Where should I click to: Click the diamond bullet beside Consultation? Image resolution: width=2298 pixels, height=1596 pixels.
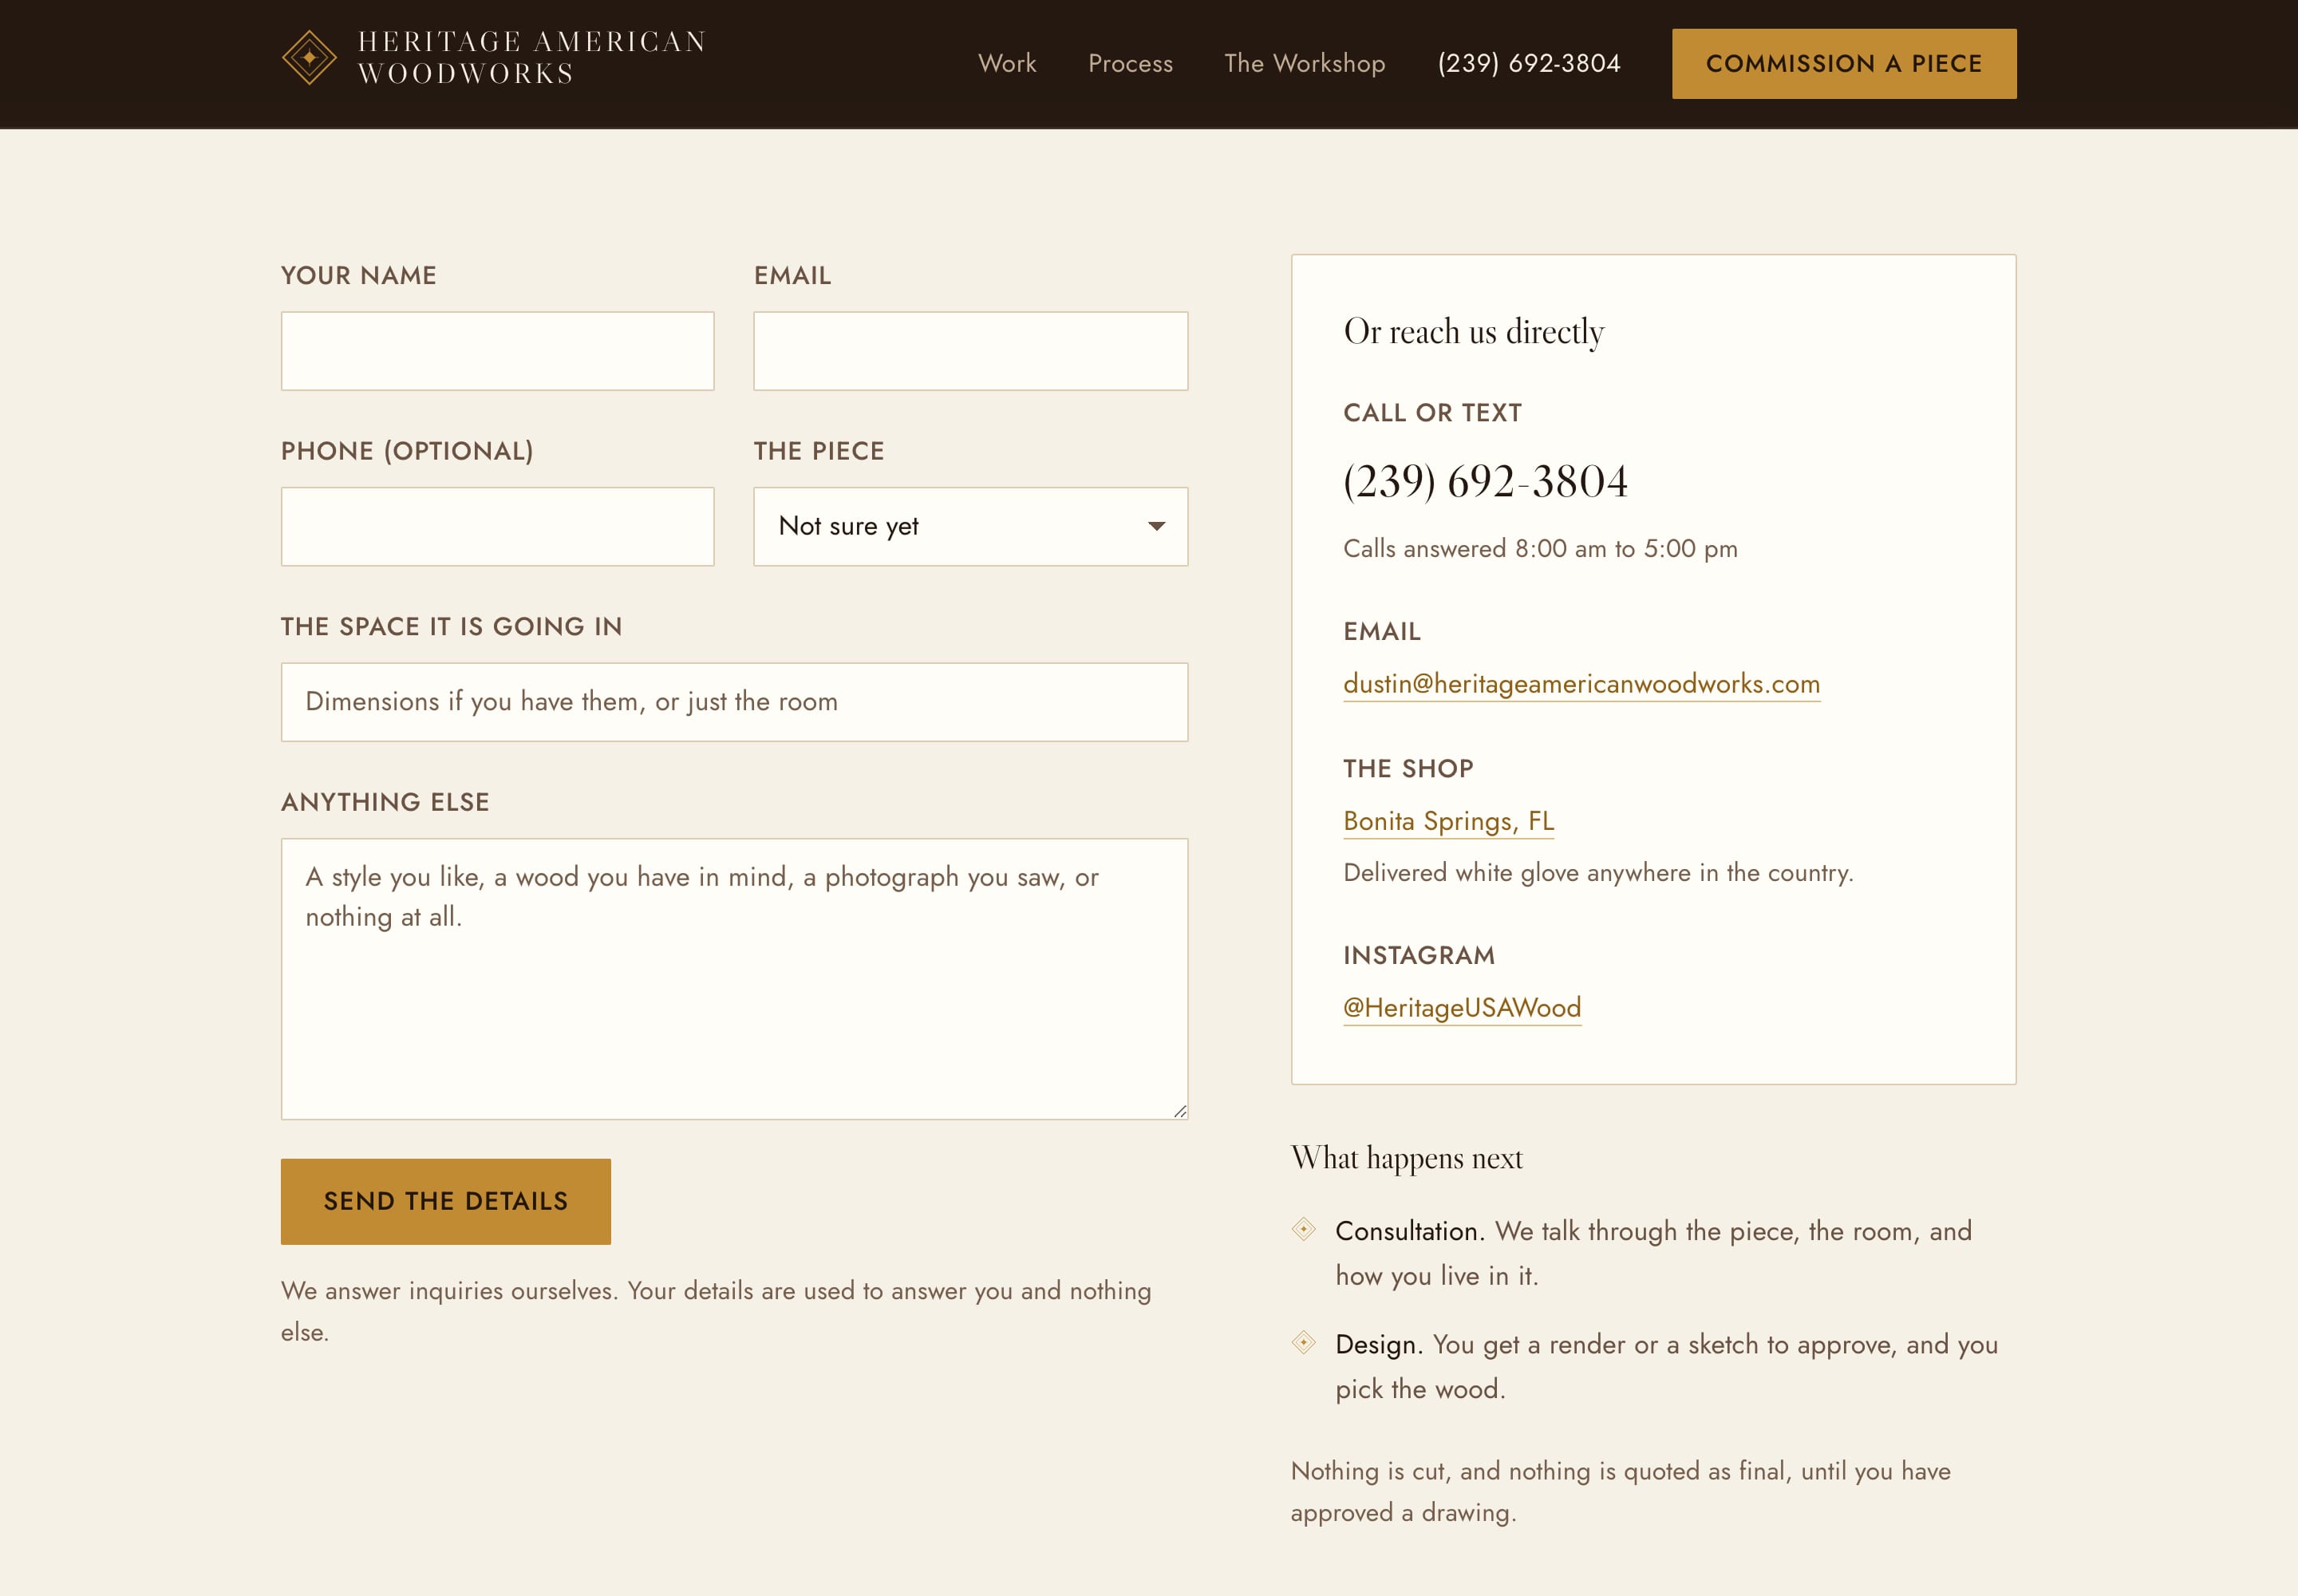point(1304,1229)
